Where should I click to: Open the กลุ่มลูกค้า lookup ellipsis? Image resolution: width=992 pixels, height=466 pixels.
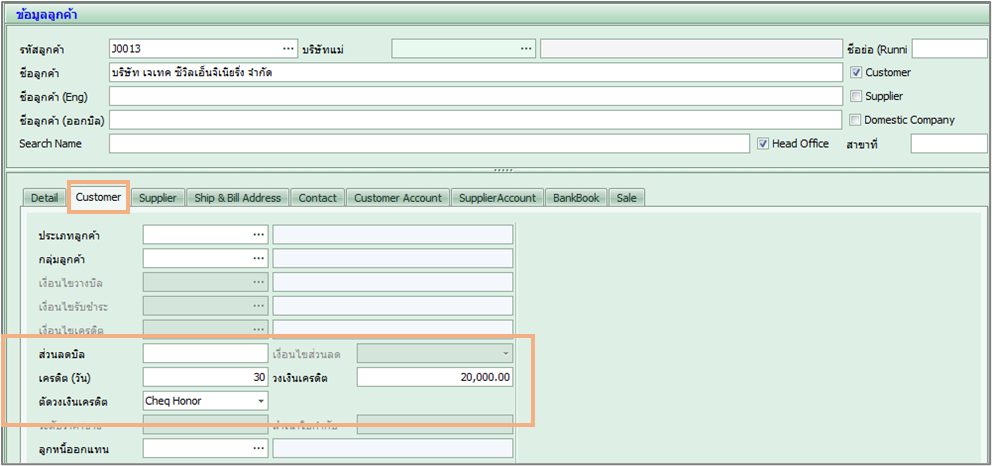pos(259,258)
